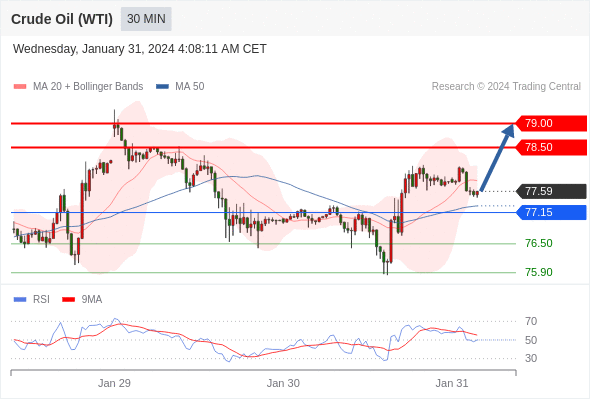Image resolution: width=590 pixels, height=400 pixels.
Task: Click the RSI 30 level label
Action: [x=531, y=358]
